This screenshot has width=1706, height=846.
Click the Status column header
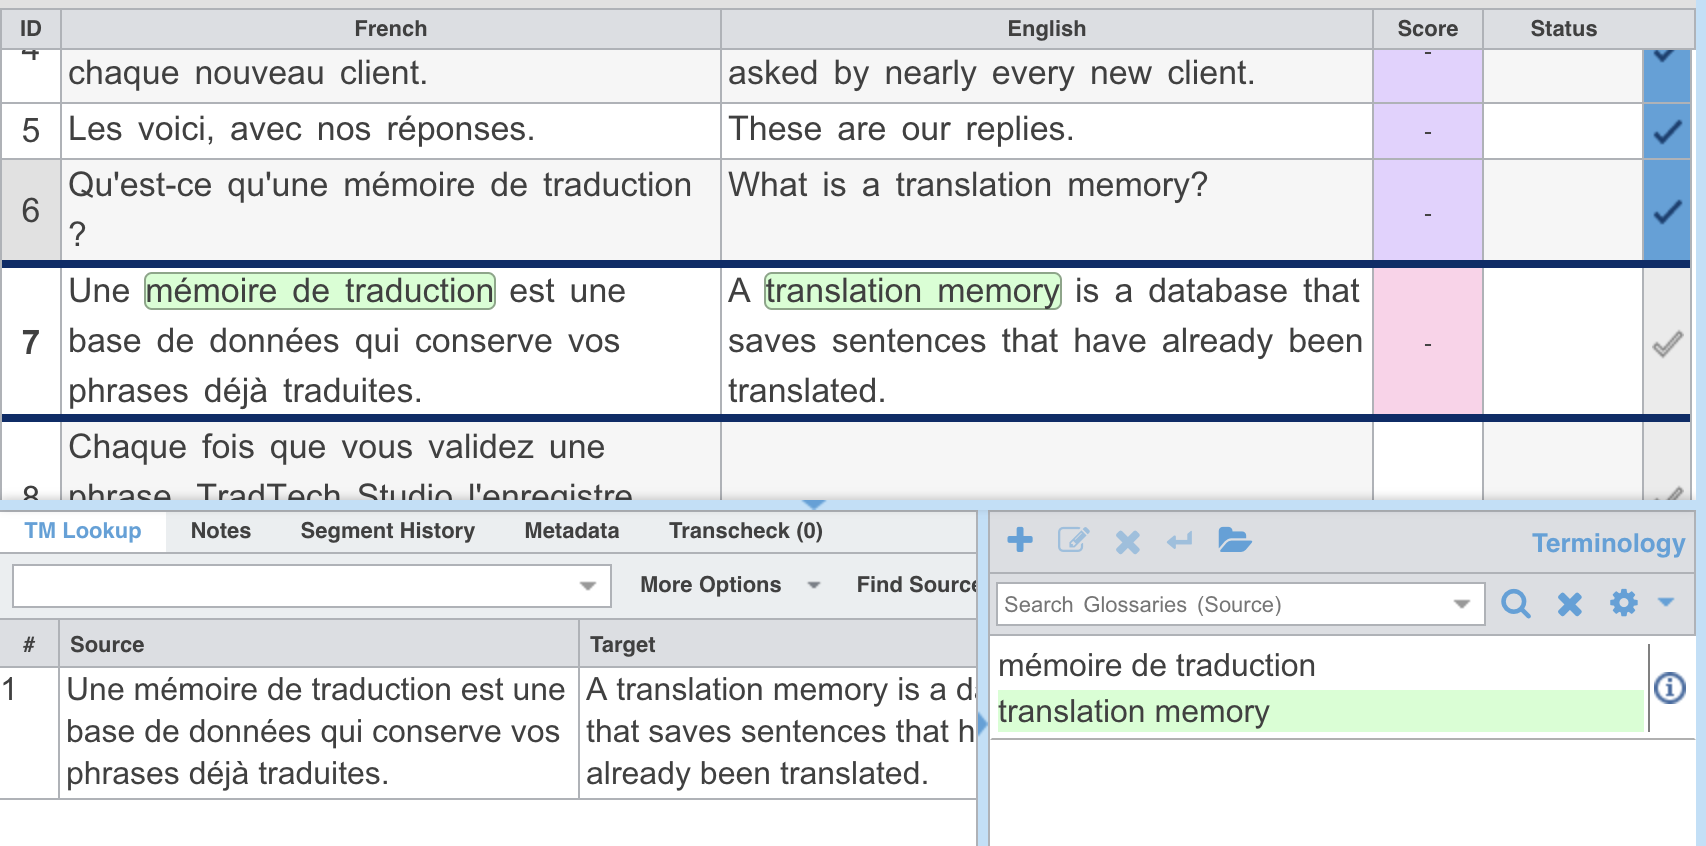1564,29
